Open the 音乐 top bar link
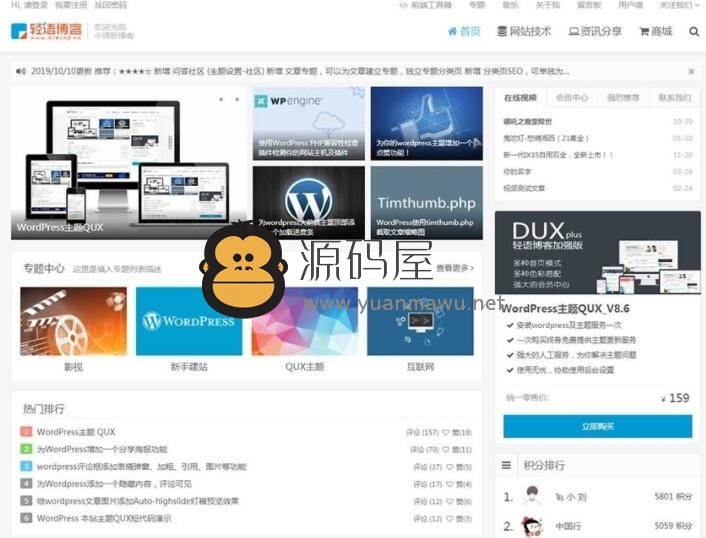This screenshot has width=706, height=538. pos(511,5)
